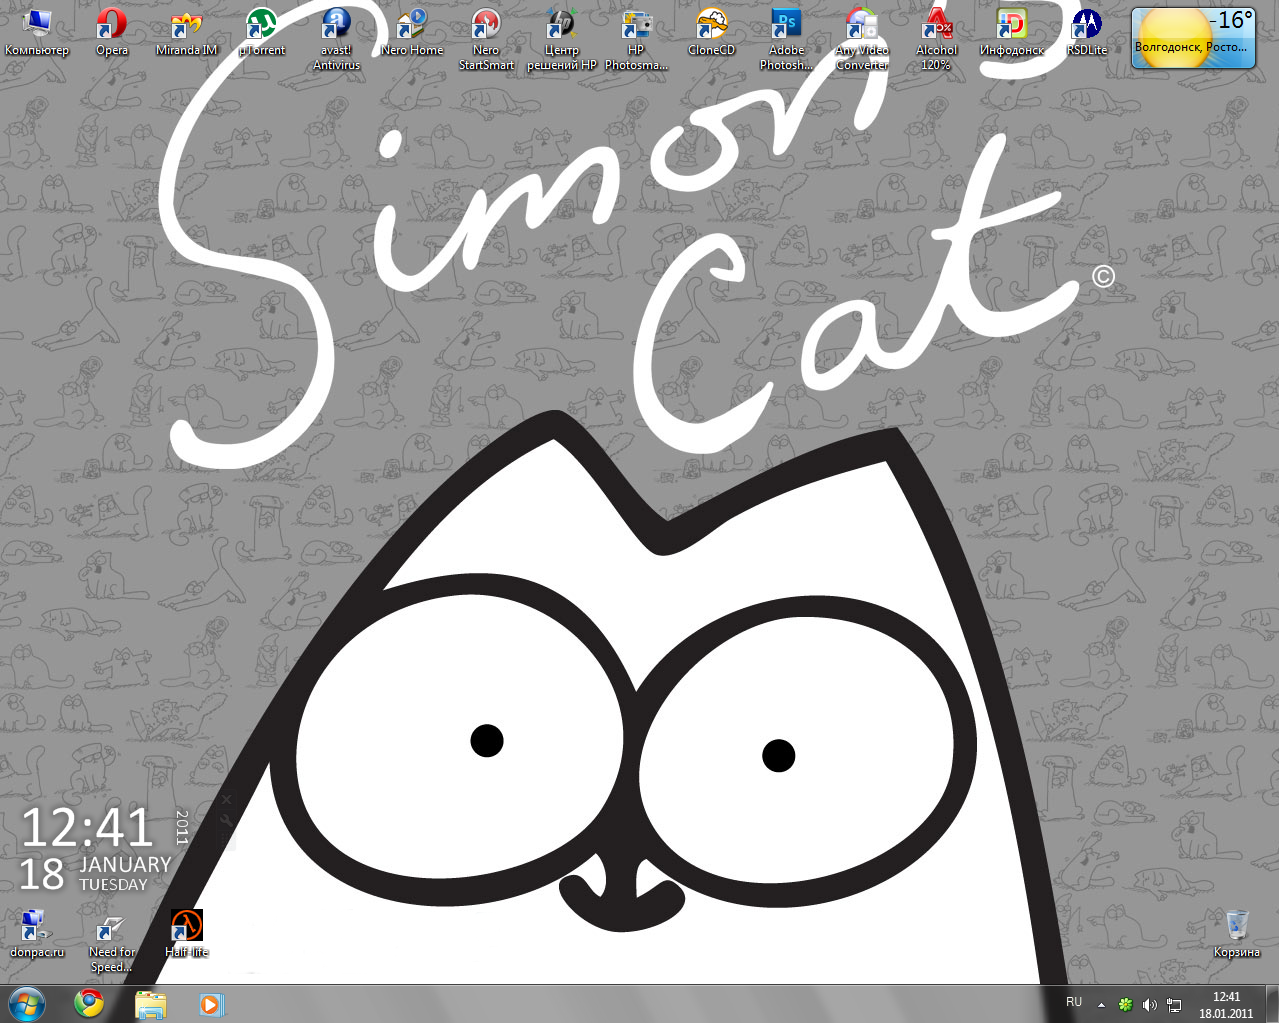1279x1023 pixels.
Task: Launch Google Chrome from the taskbar
Action: (x=89, y=1003)
